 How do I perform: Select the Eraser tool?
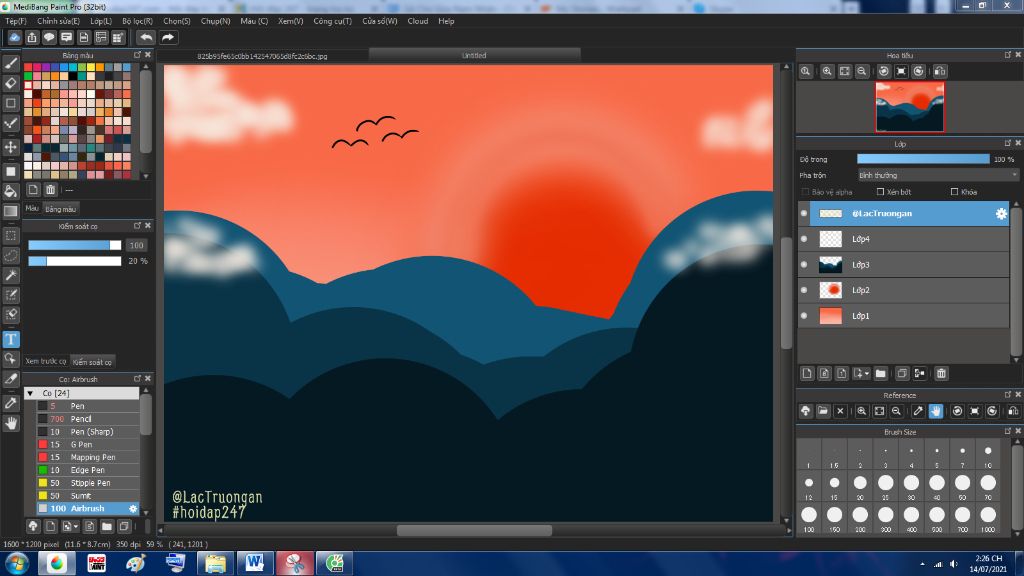10,83
